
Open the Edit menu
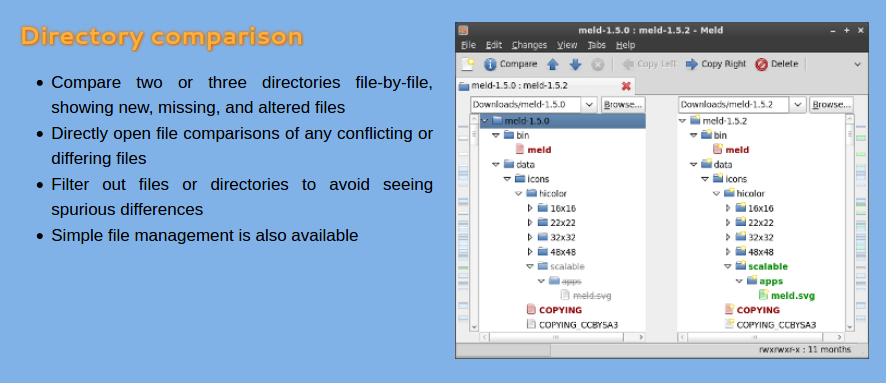click(x=494, y=45)
